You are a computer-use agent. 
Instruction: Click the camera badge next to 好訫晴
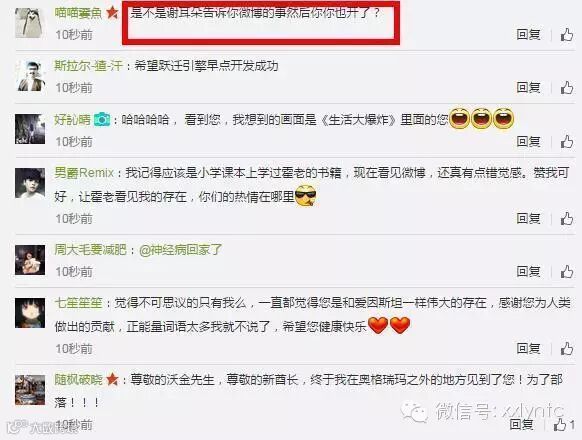102,120
